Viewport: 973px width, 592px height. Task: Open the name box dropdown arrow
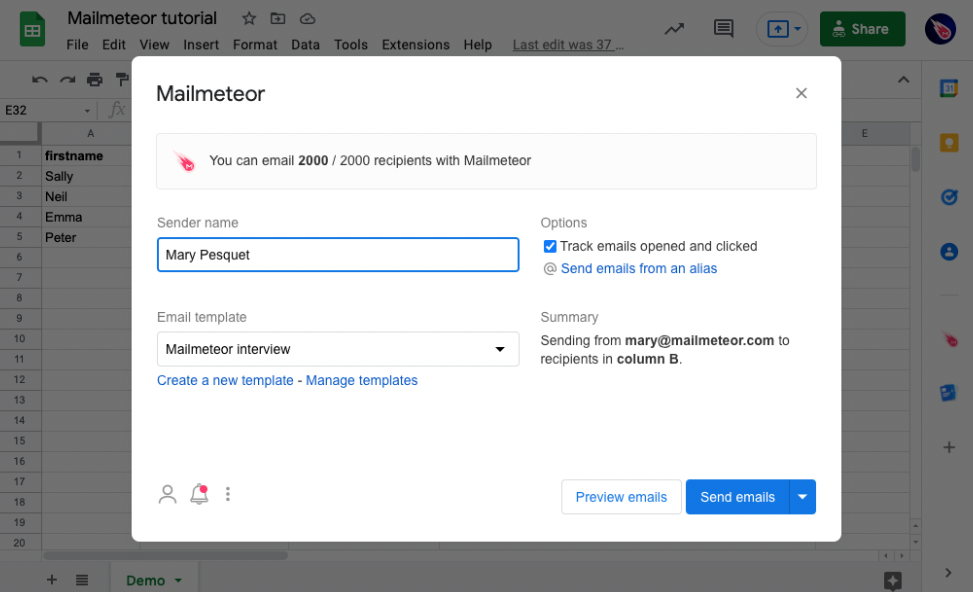tap(87, 111)
